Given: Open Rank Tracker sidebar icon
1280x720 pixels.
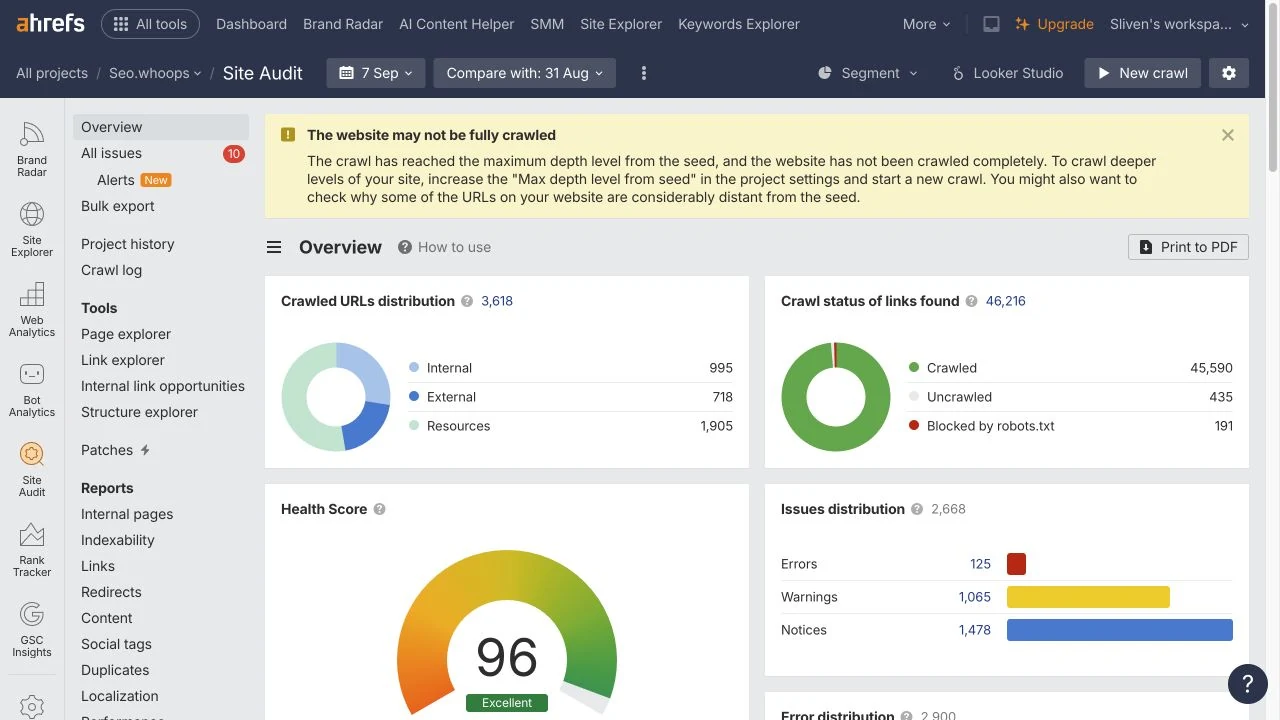Looking at the screenshot, I should (x=32, y=550).
